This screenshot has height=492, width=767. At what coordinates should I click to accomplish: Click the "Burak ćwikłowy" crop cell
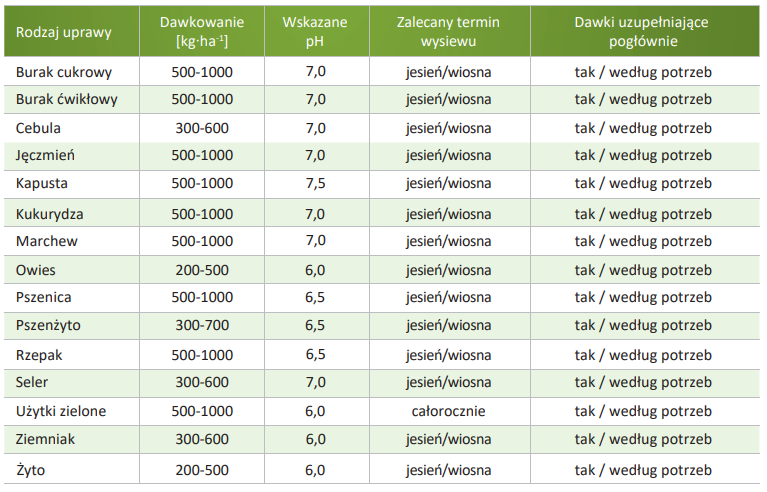tap(67, 99)
